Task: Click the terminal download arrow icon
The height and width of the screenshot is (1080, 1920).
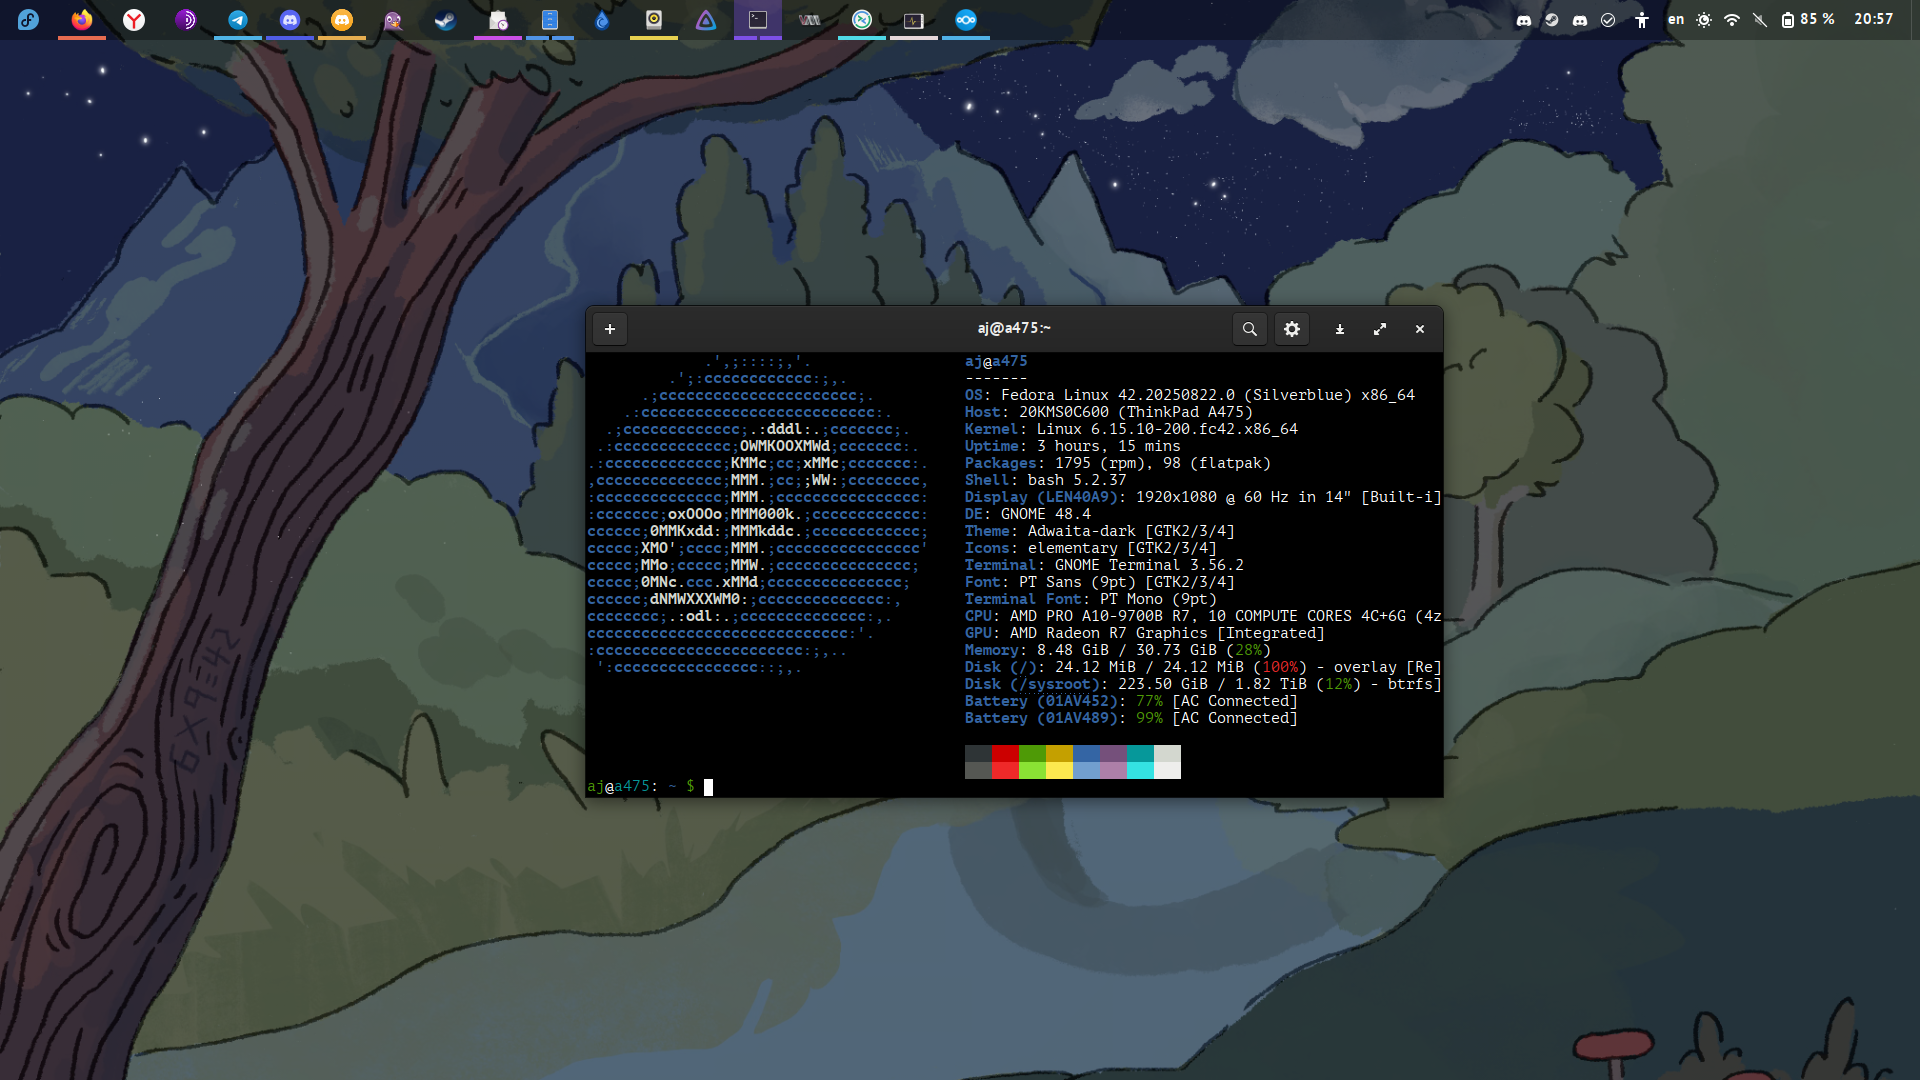Action: [x=1339, y=329]
